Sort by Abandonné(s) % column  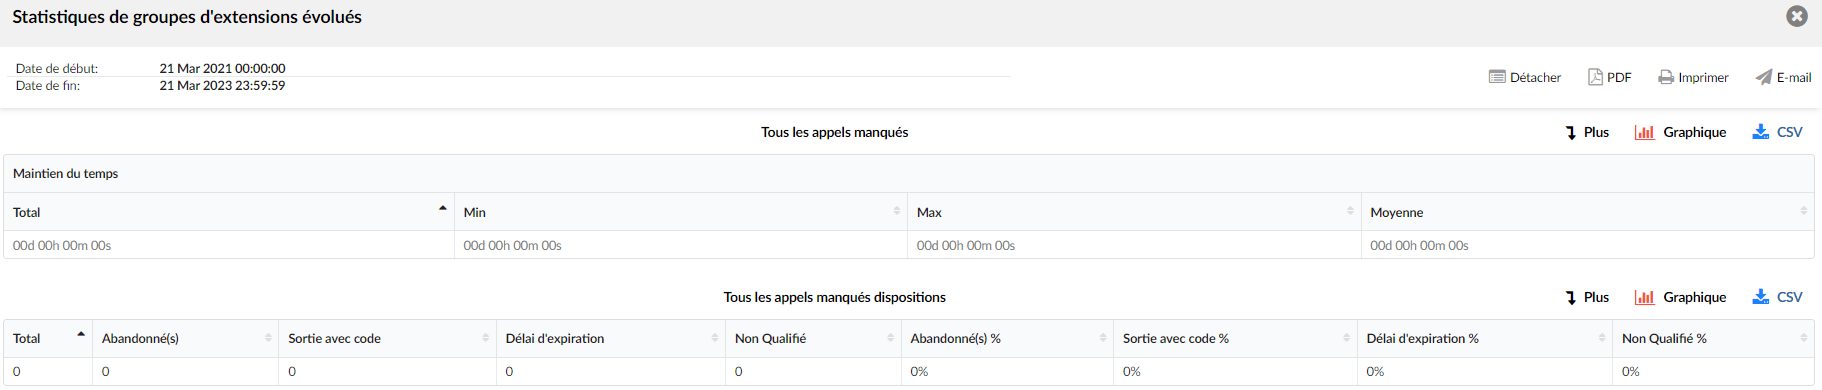[x=1007, y=338]
